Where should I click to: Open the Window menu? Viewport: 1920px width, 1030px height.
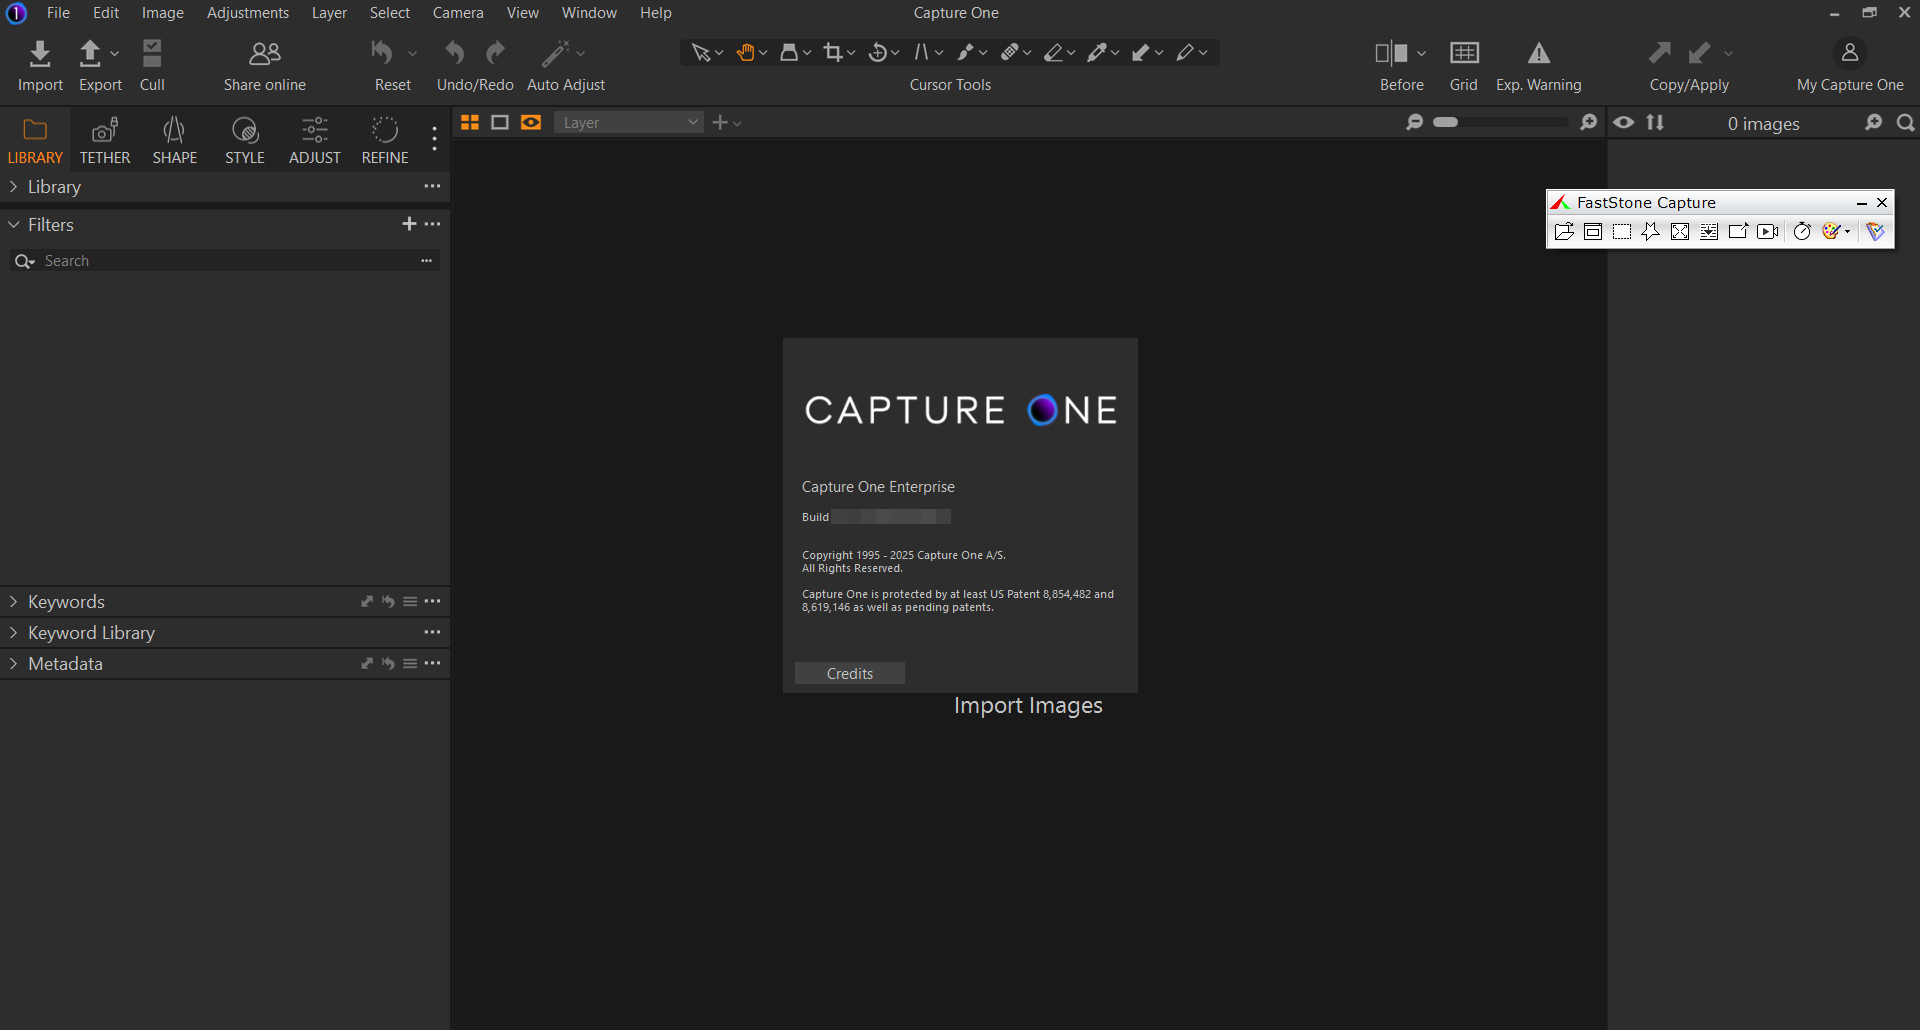(589, 13)
